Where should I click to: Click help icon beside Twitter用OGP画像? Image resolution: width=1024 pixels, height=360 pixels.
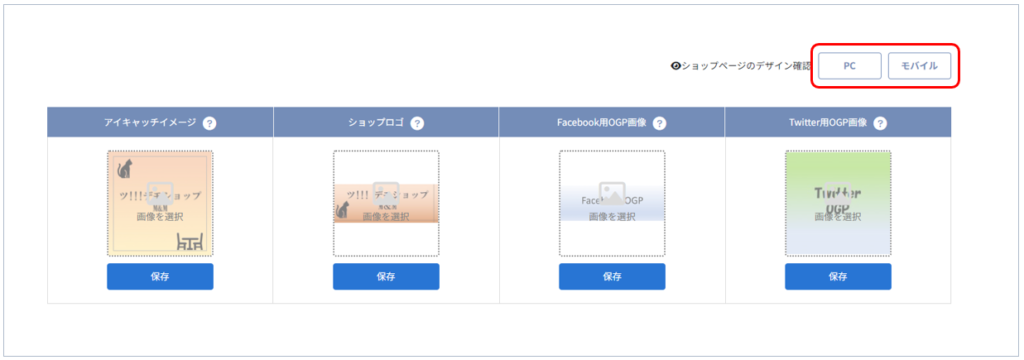click(880, 123)
